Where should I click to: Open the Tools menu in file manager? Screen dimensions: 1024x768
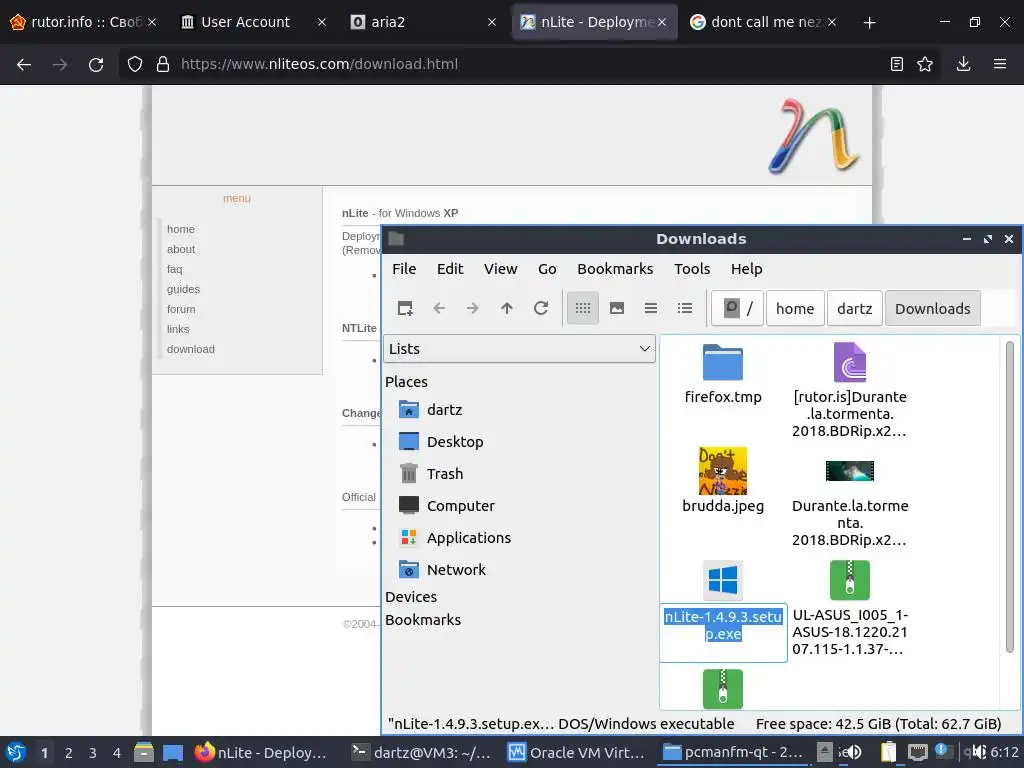click(x=692, y=269)
